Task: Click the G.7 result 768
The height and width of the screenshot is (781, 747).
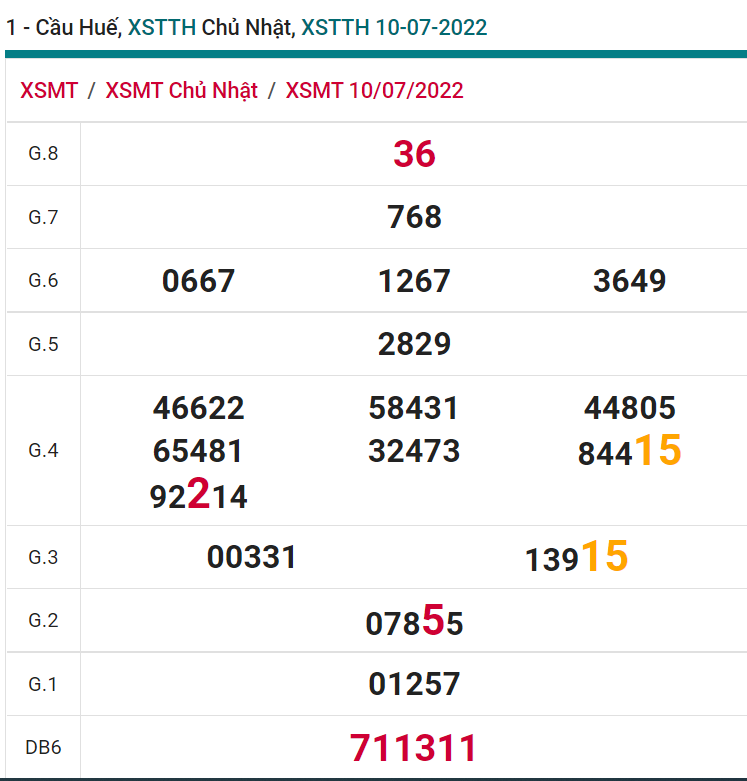Action: tap(414, 217)
